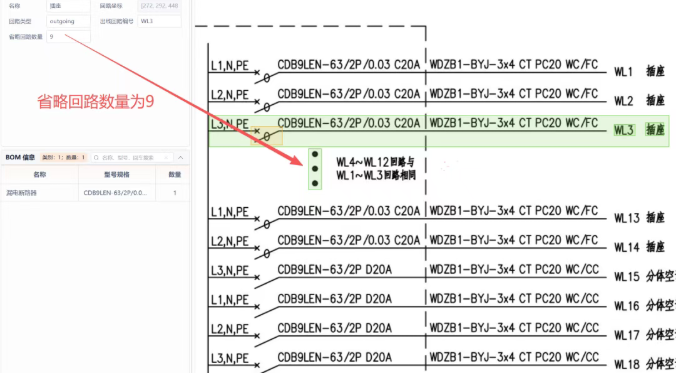Click the 数量 column header in the BOM table
This screenshot has width=682, height=388.
174,174
